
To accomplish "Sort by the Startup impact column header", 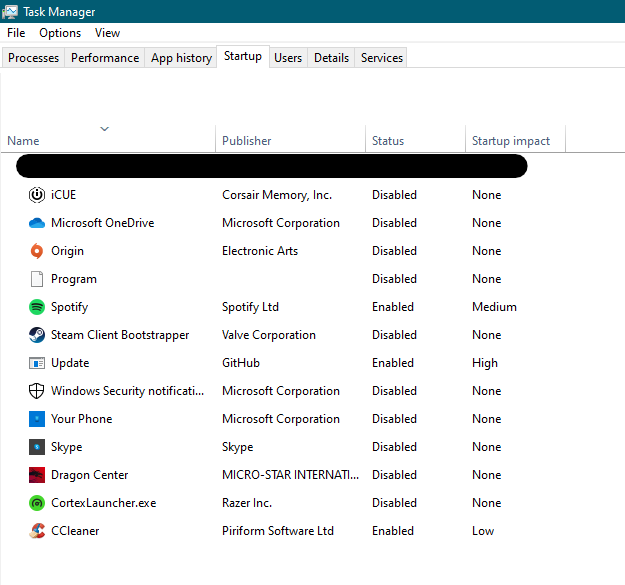I will pyautogui.click(x=511, y=141).
